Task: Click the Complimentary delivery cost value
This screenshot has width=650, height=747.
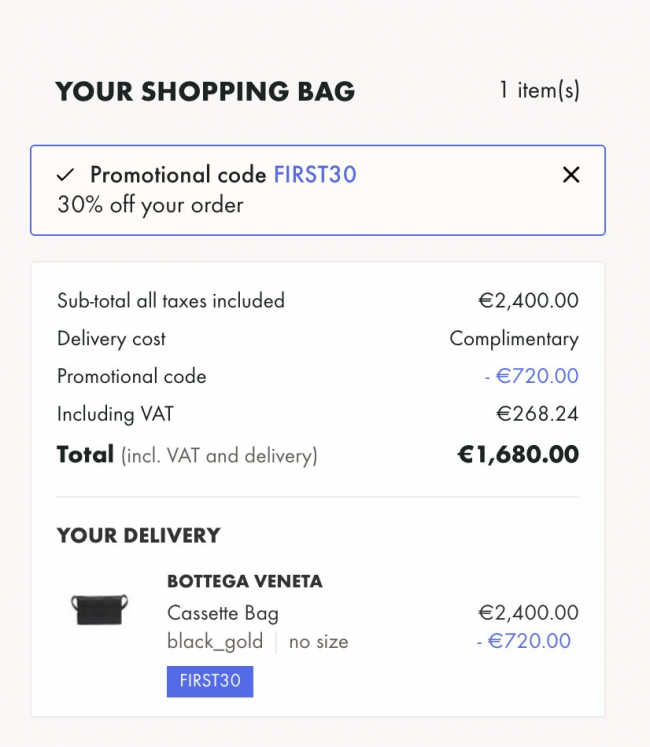Action: [x=514, y=339]
